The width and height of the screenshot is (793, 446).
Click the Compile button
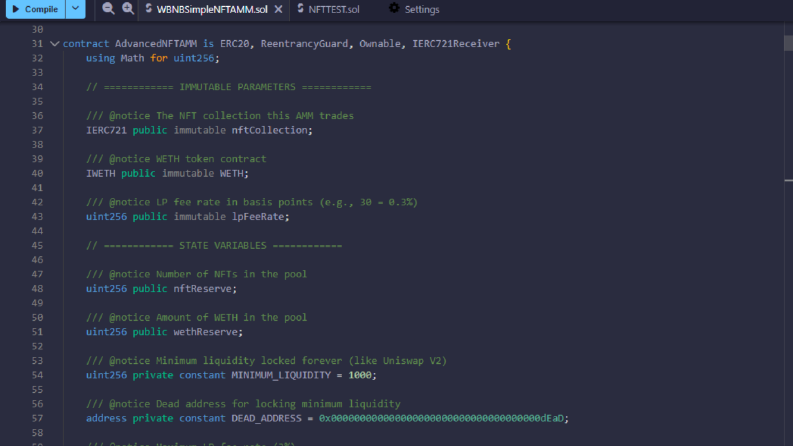point(35,9)
